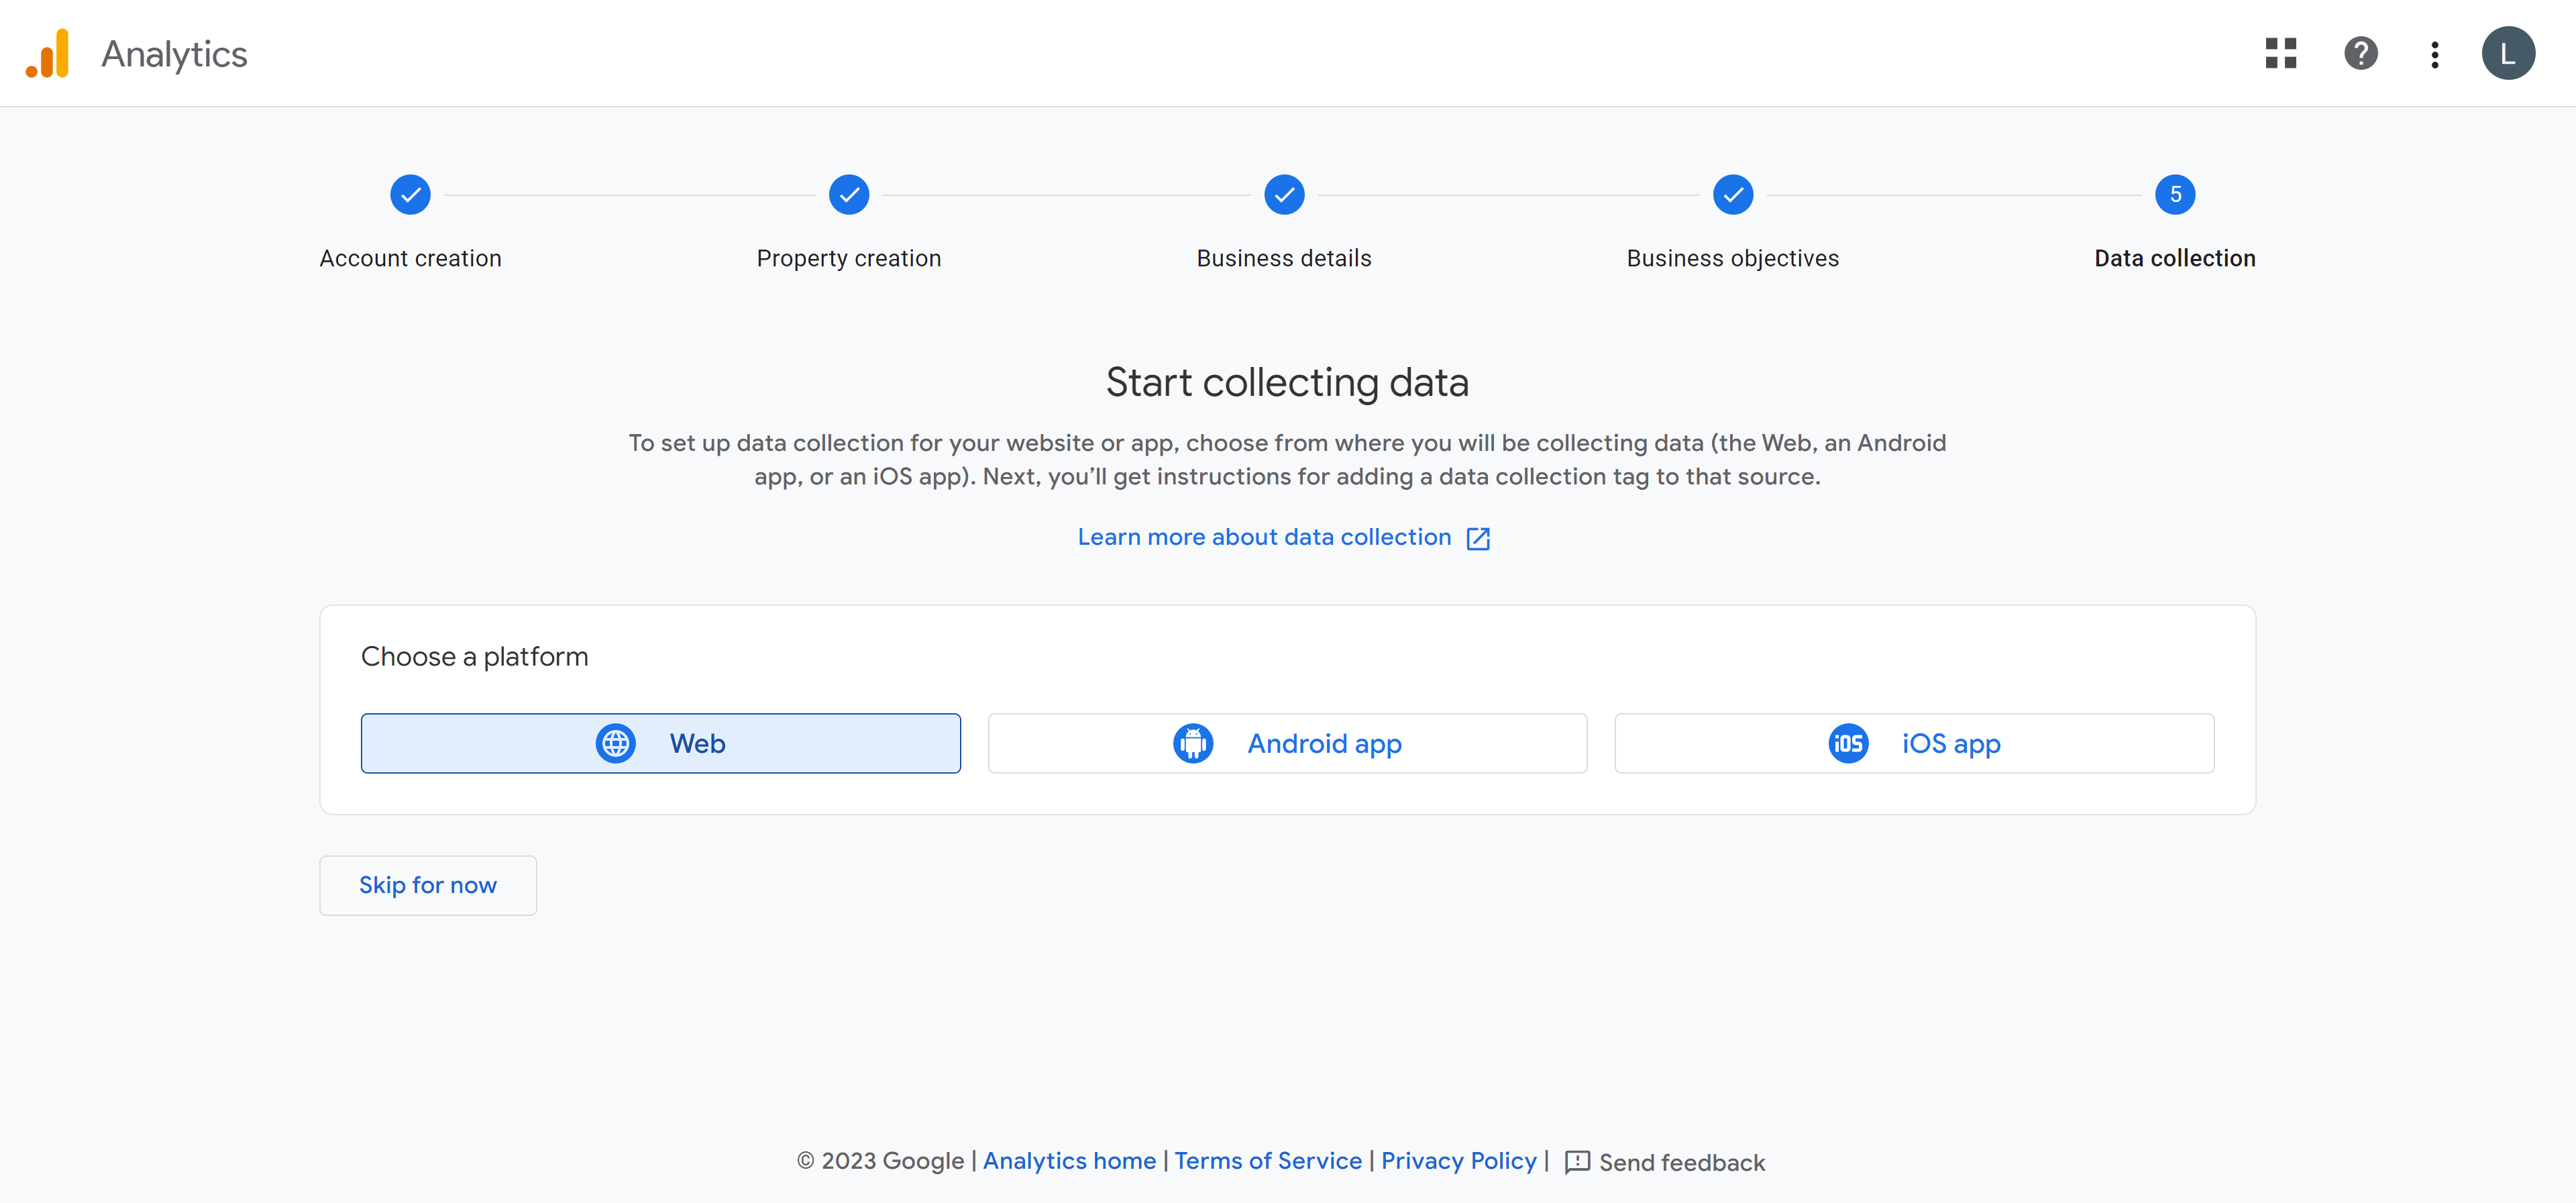Image resolution: width=2576 pixels, height=1203 pixels.
Task: Click the Property creation checkmark step
Action: (849, 195)
